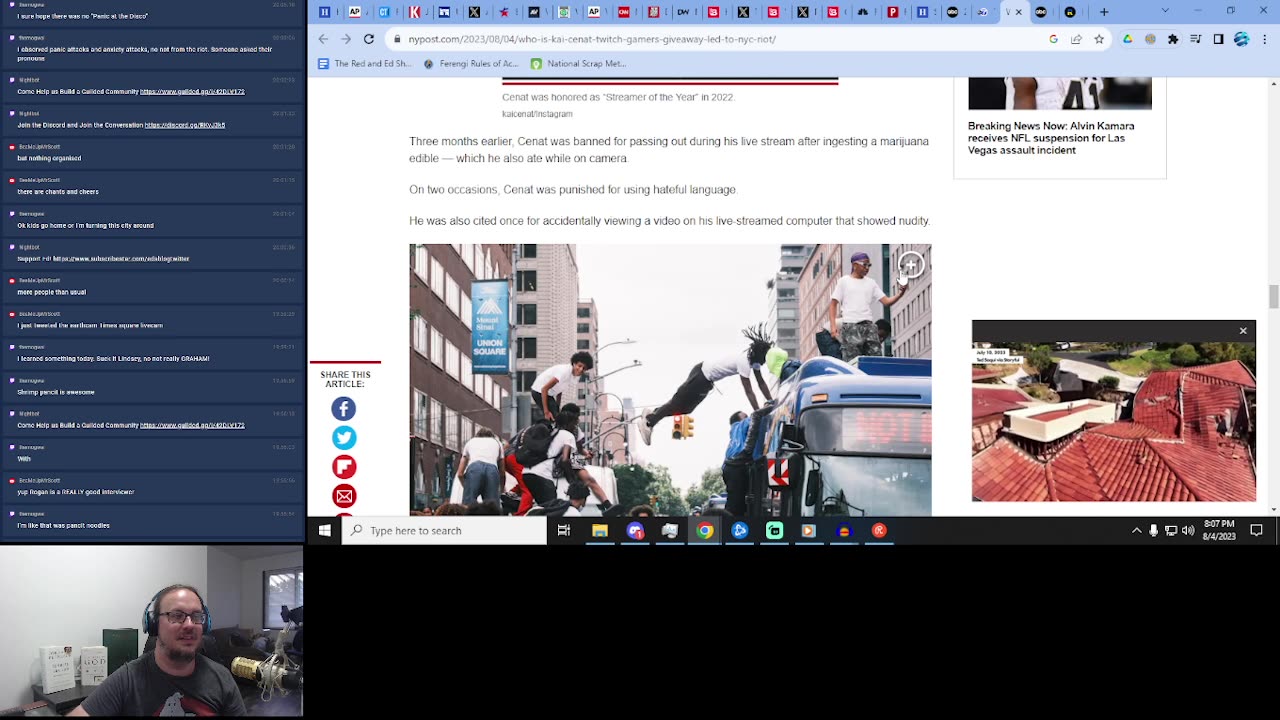Expand Chrome tab search dropdown
This screenshot has height=720, width=1280.
(x=1165, y=11)
